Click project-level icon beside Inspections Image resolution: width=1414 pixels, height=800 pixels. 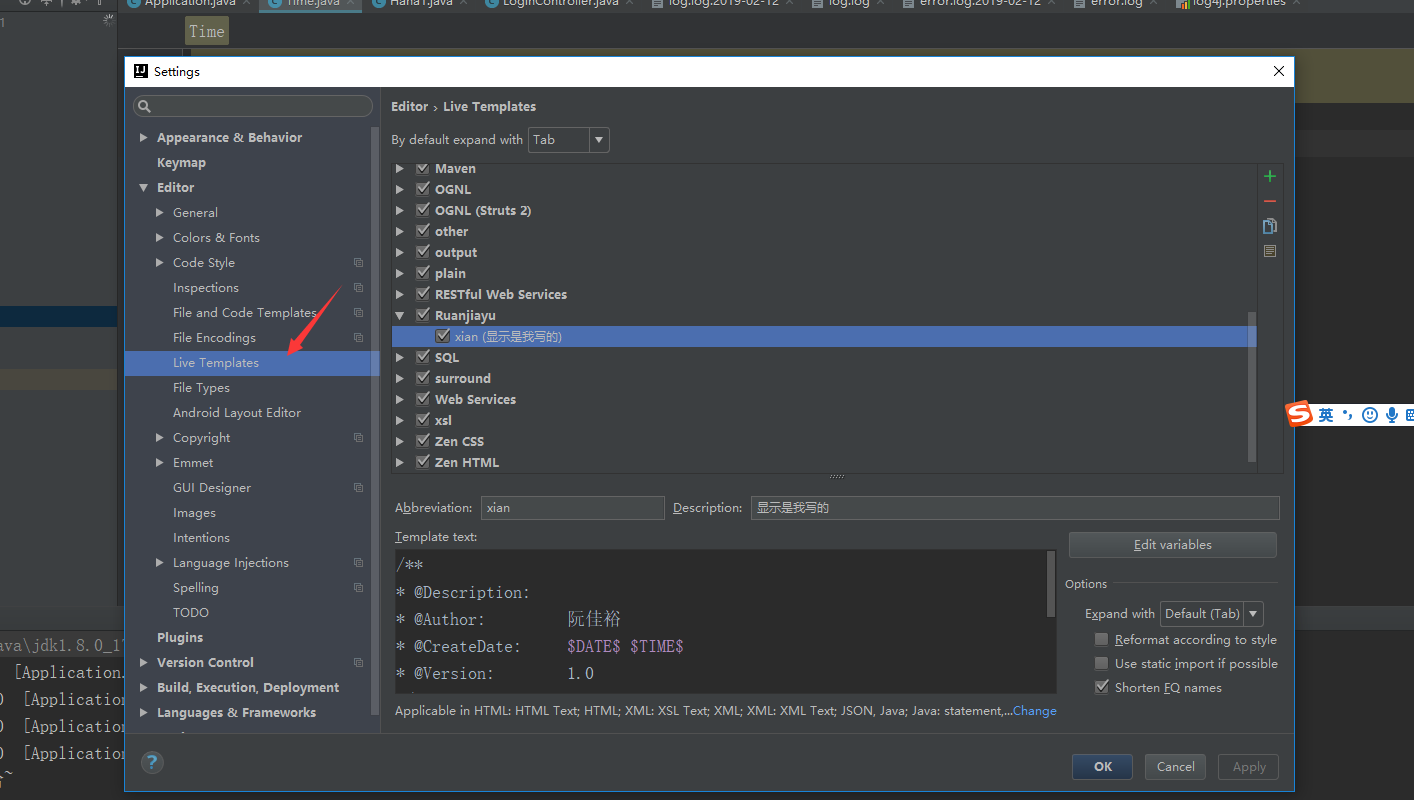pos(358,288)
